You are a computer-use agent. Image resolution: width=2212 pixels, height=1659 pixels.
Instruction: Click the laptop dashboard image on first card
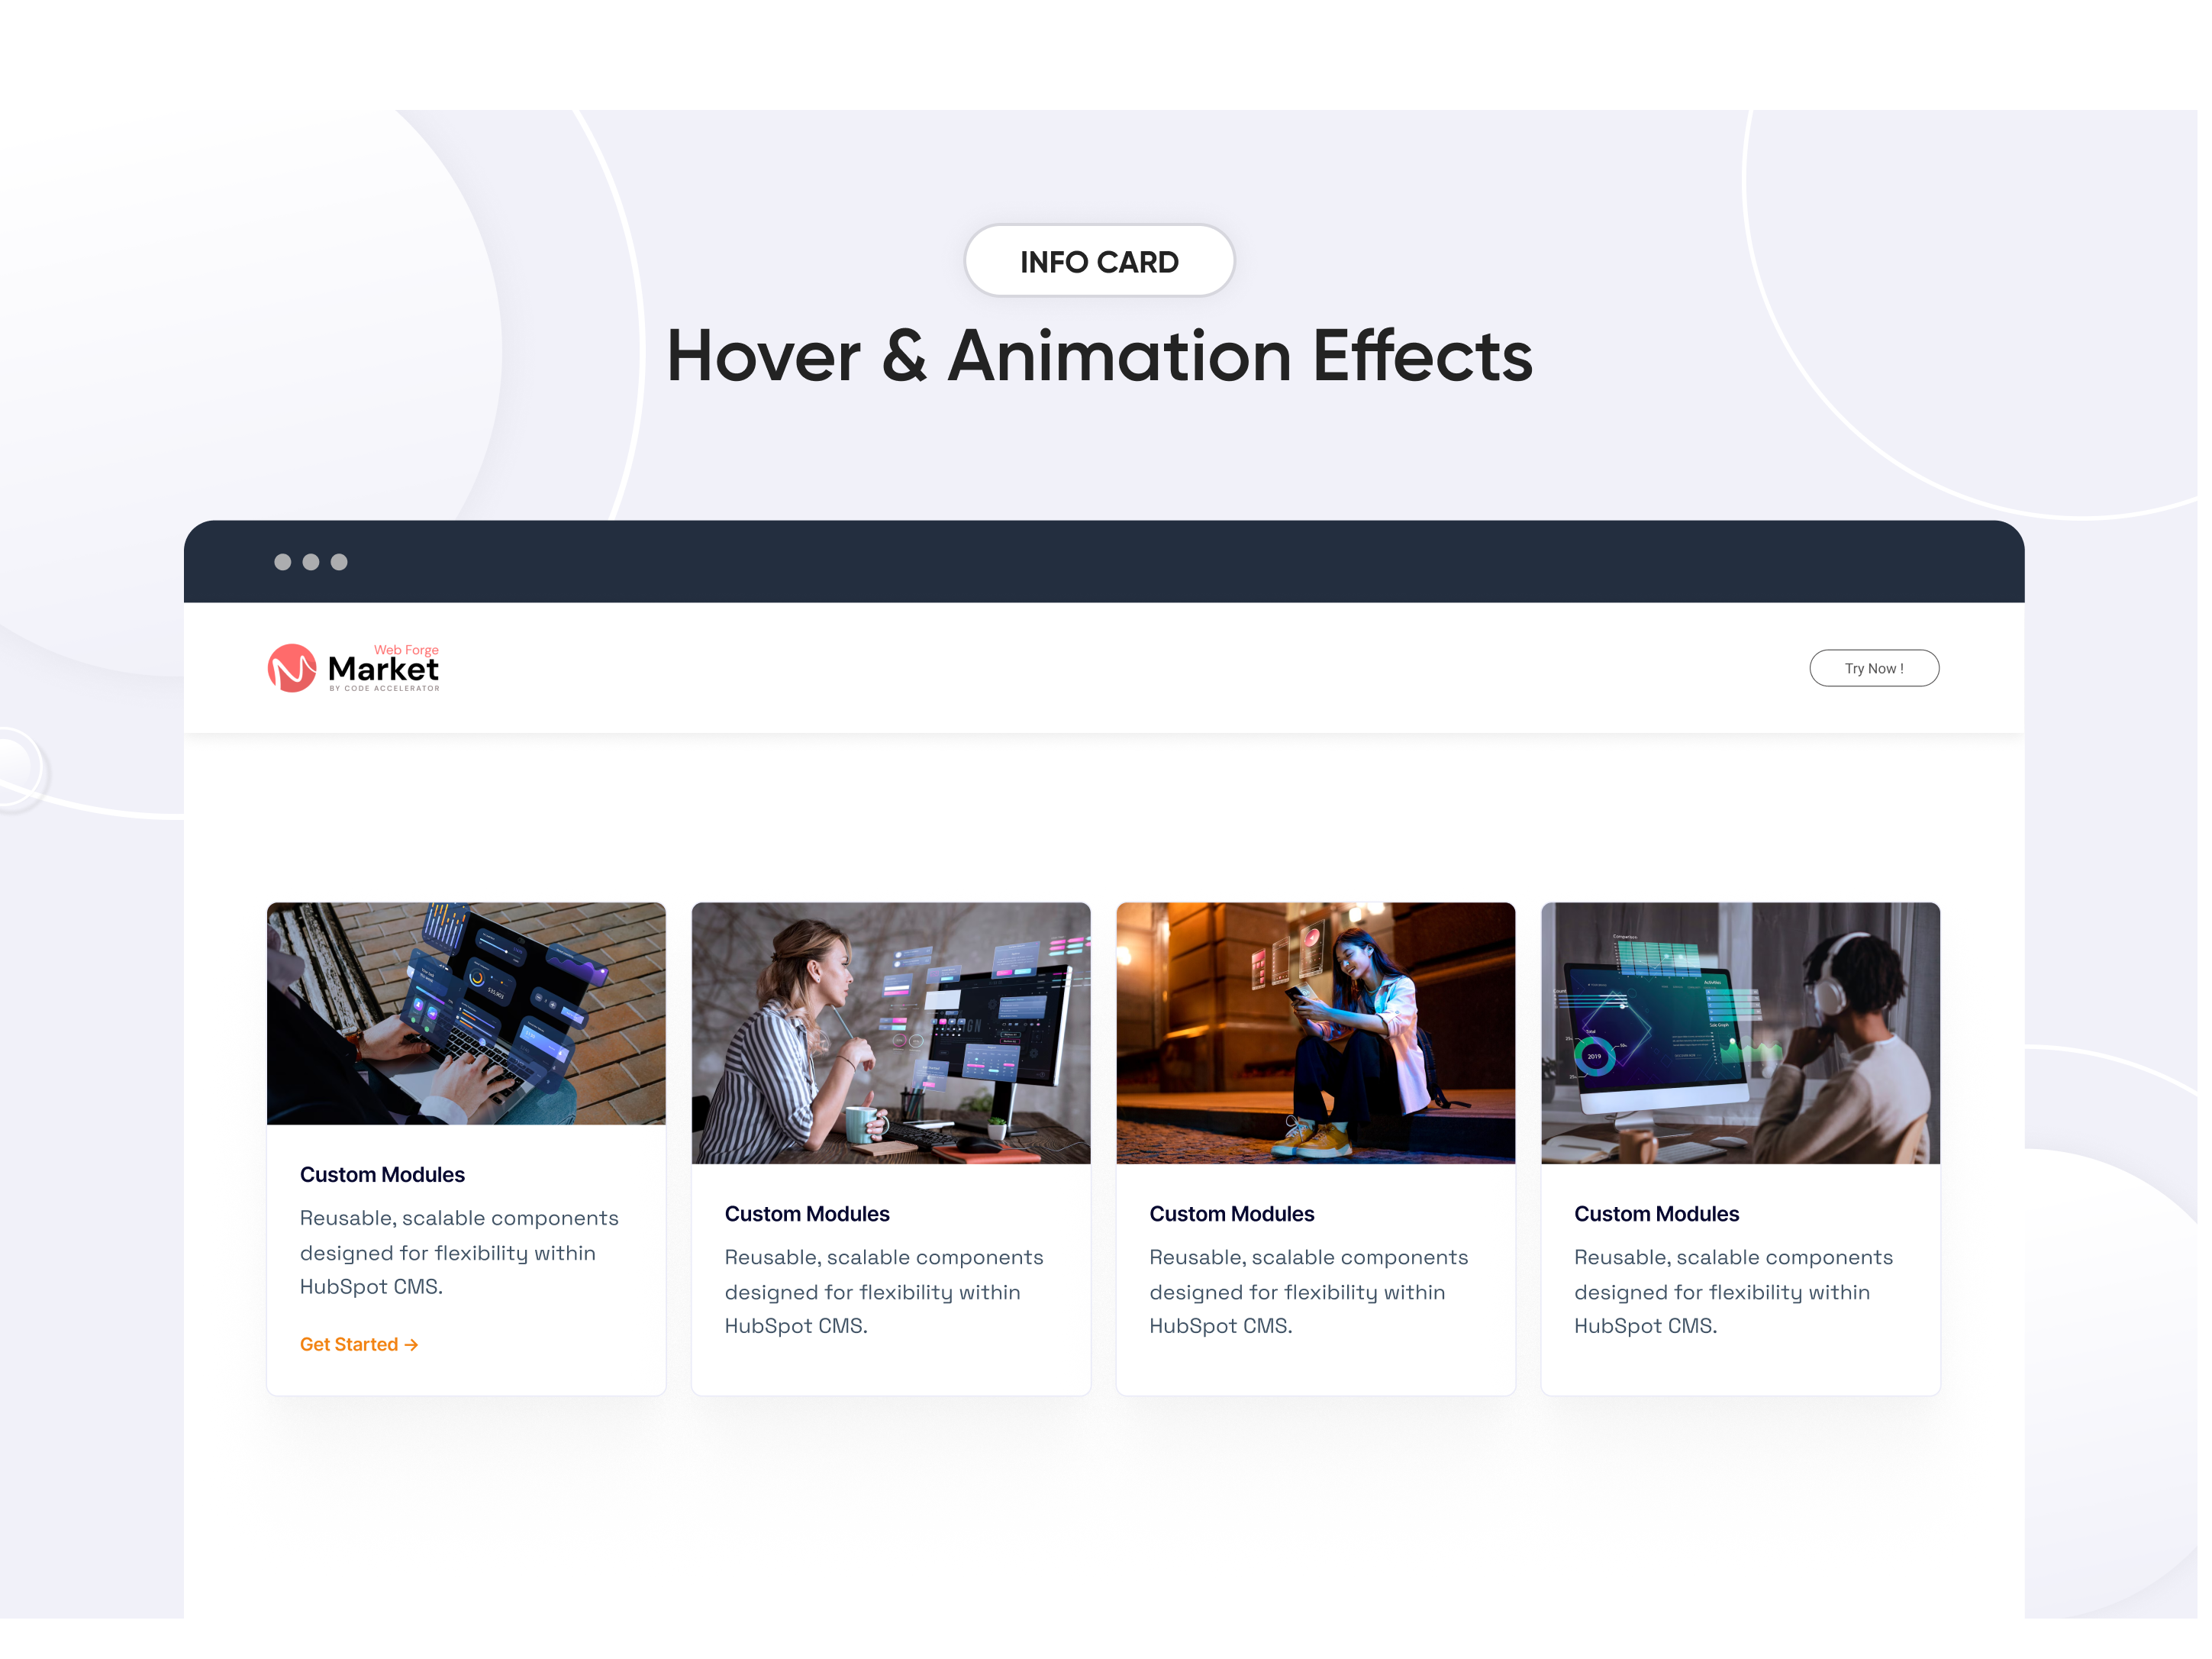(465, 1013)
